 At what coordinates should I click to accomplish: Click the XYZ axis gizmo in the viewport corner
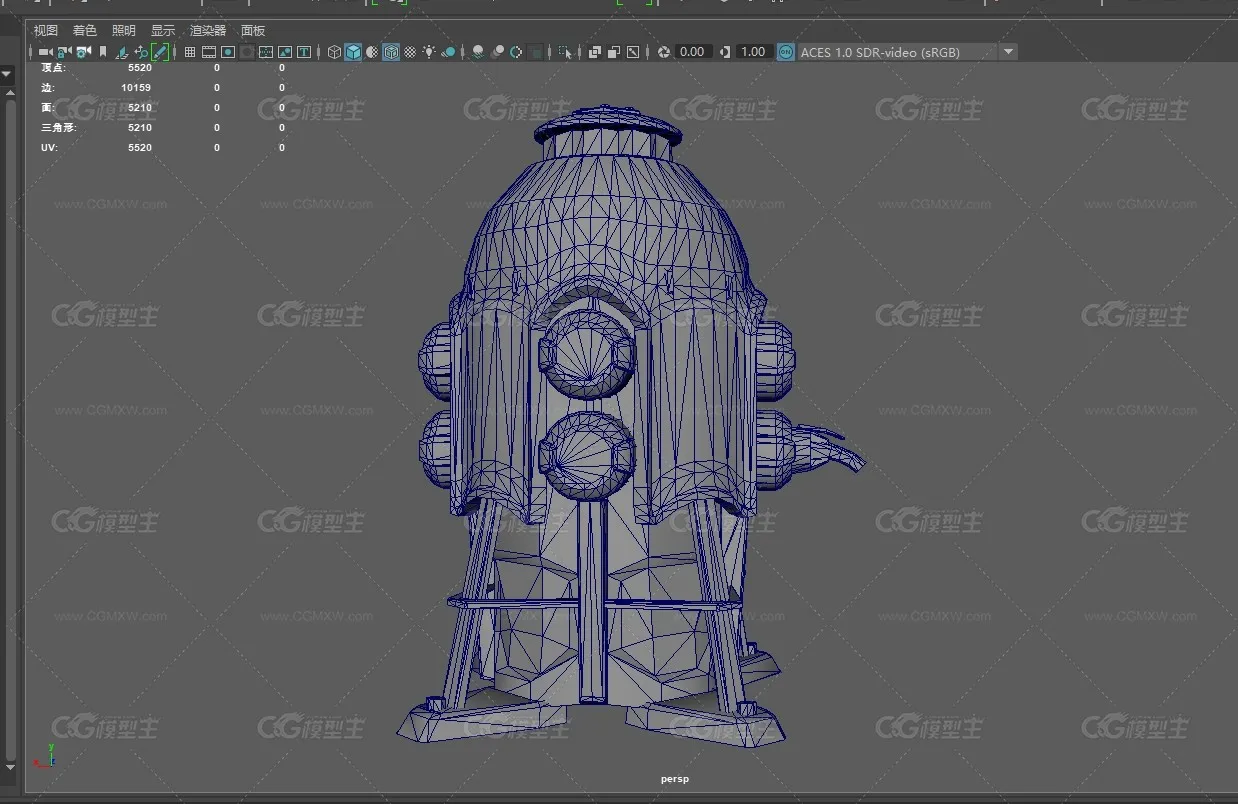pos(44,756)
